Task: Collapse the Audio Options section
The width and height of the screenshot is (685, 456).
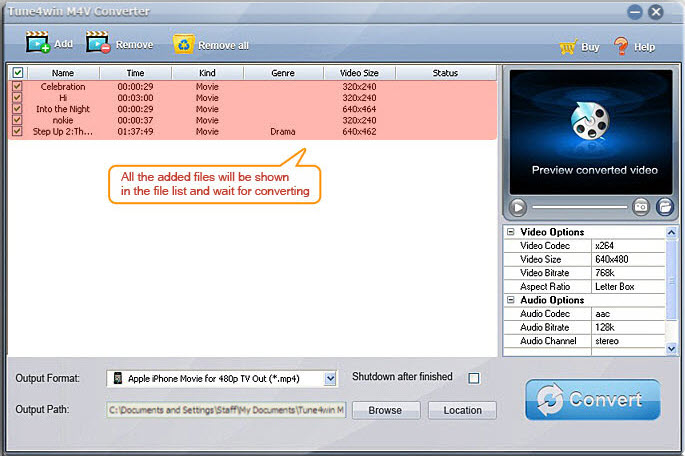Action: [510, 300]
